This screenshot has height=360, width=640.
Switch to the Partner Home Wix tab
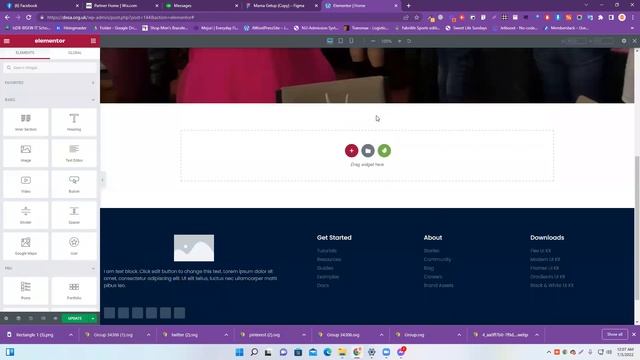[x=121, y=6]
